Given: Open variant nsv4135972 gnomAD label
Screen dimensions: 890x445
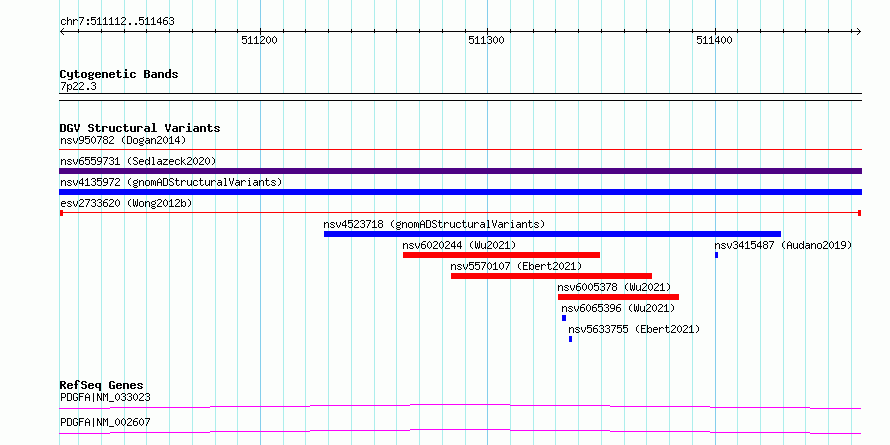Looking at the screenshot, I should point(171,182).
